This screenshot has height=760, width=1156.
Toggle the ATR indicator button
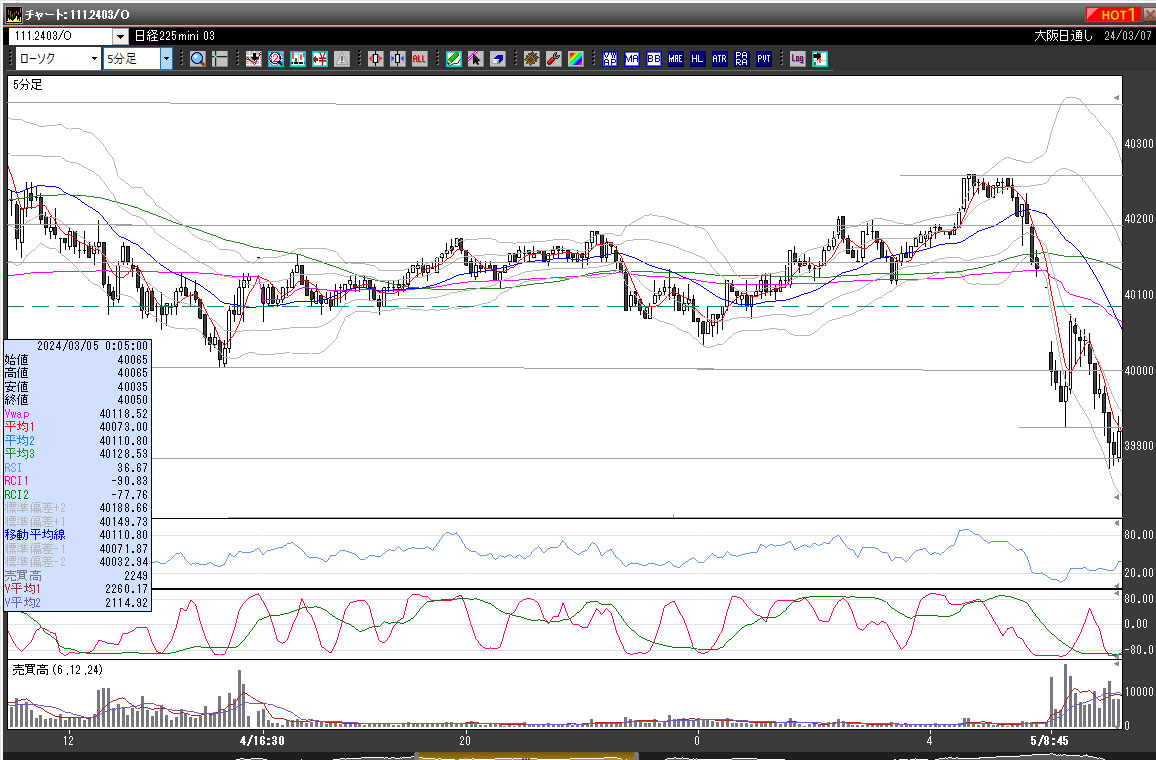pos(720,59)
